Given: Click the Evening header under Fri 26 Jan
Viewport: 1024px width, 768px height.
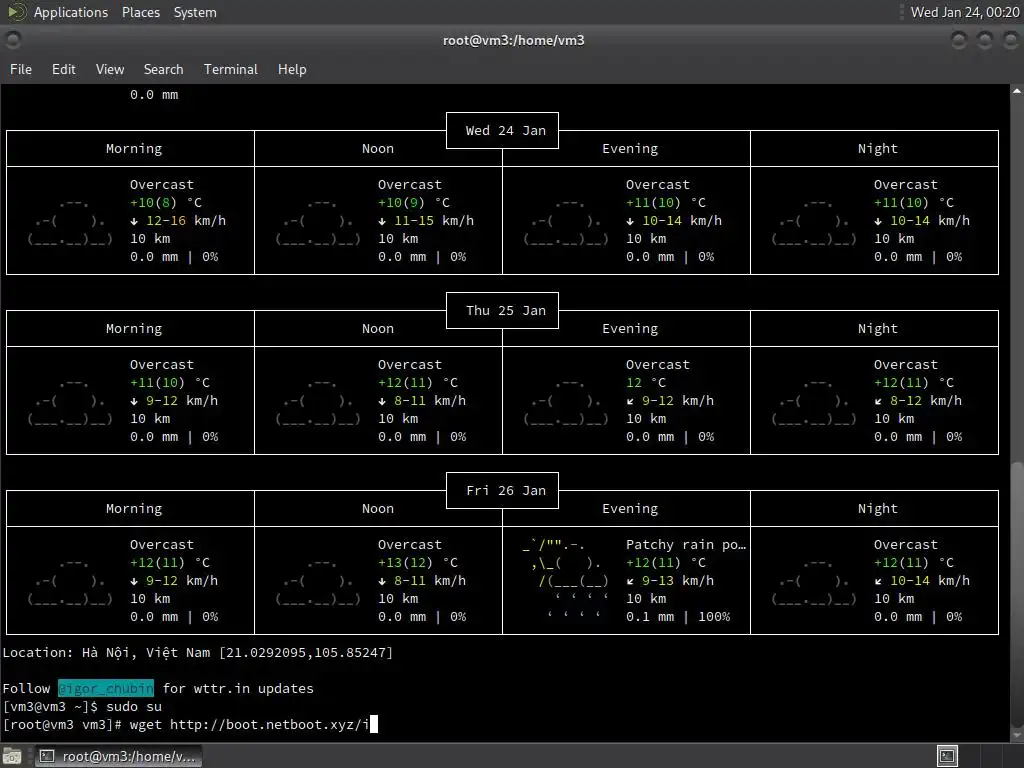Looking at the screenshot, I should point(630,509).
